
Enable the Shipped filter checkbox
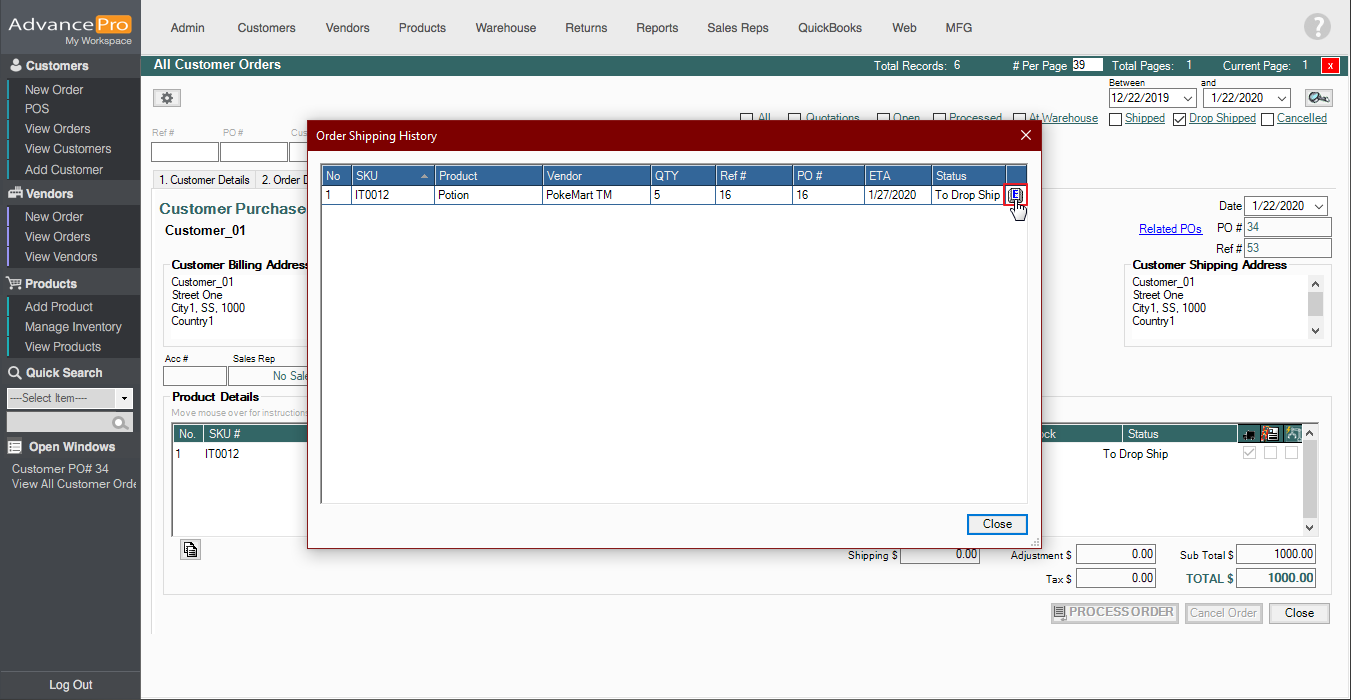[x=1116, y=119]
